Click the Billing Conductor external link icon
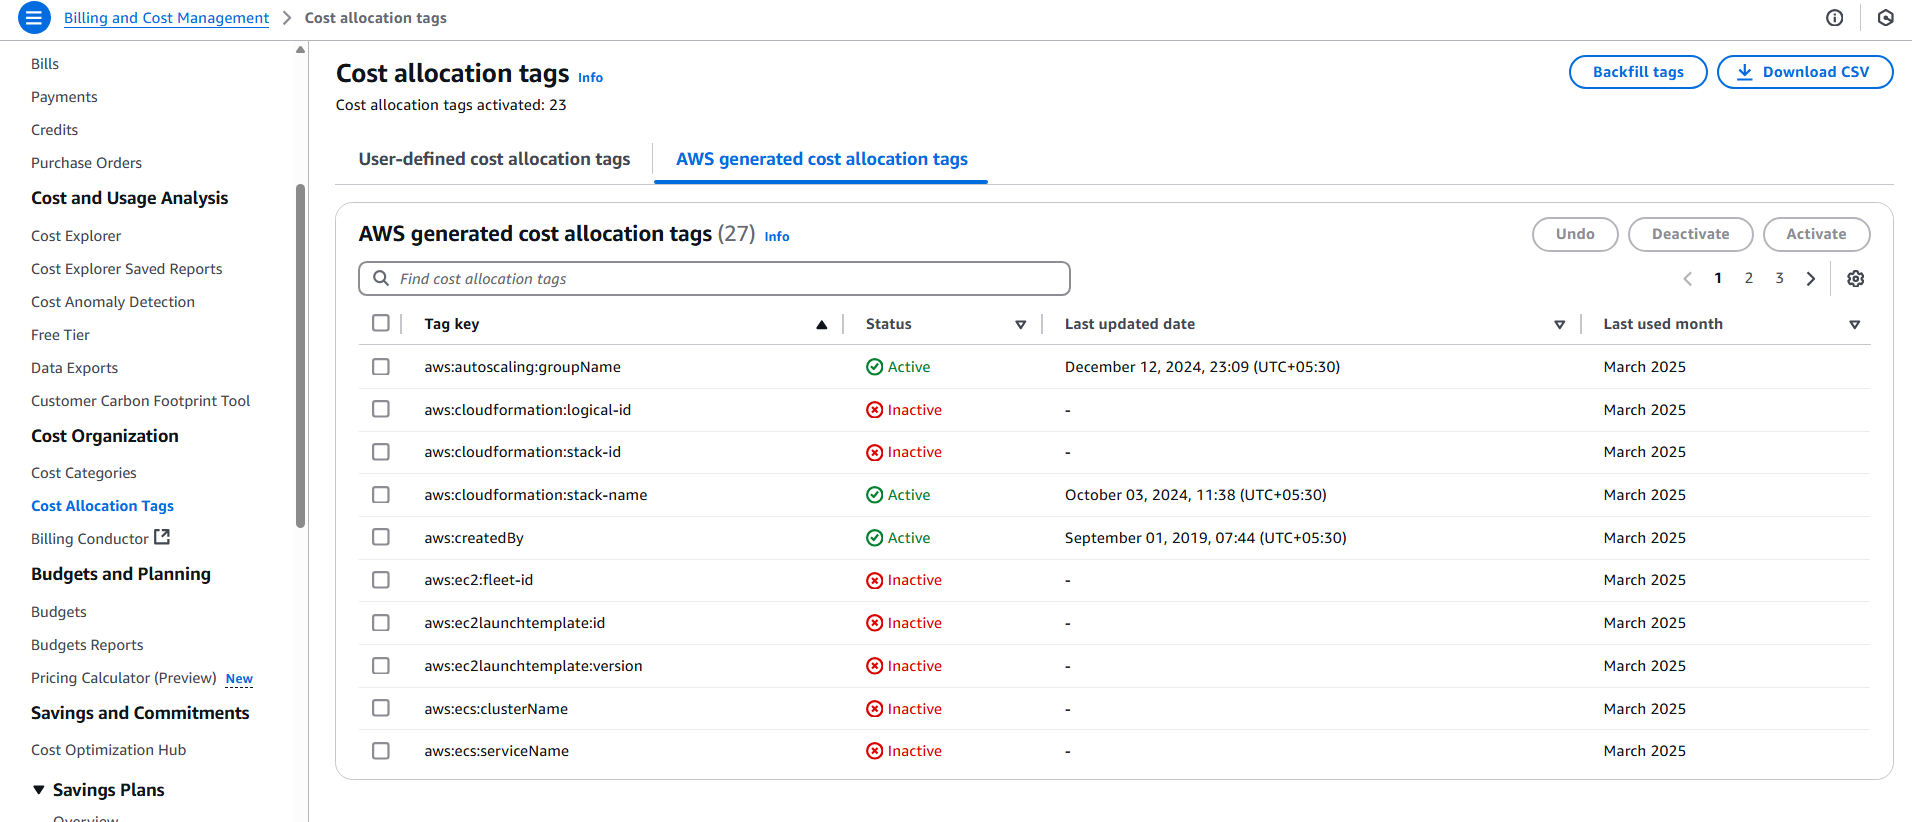The image size is (1912, 822). tap(162, 537)
